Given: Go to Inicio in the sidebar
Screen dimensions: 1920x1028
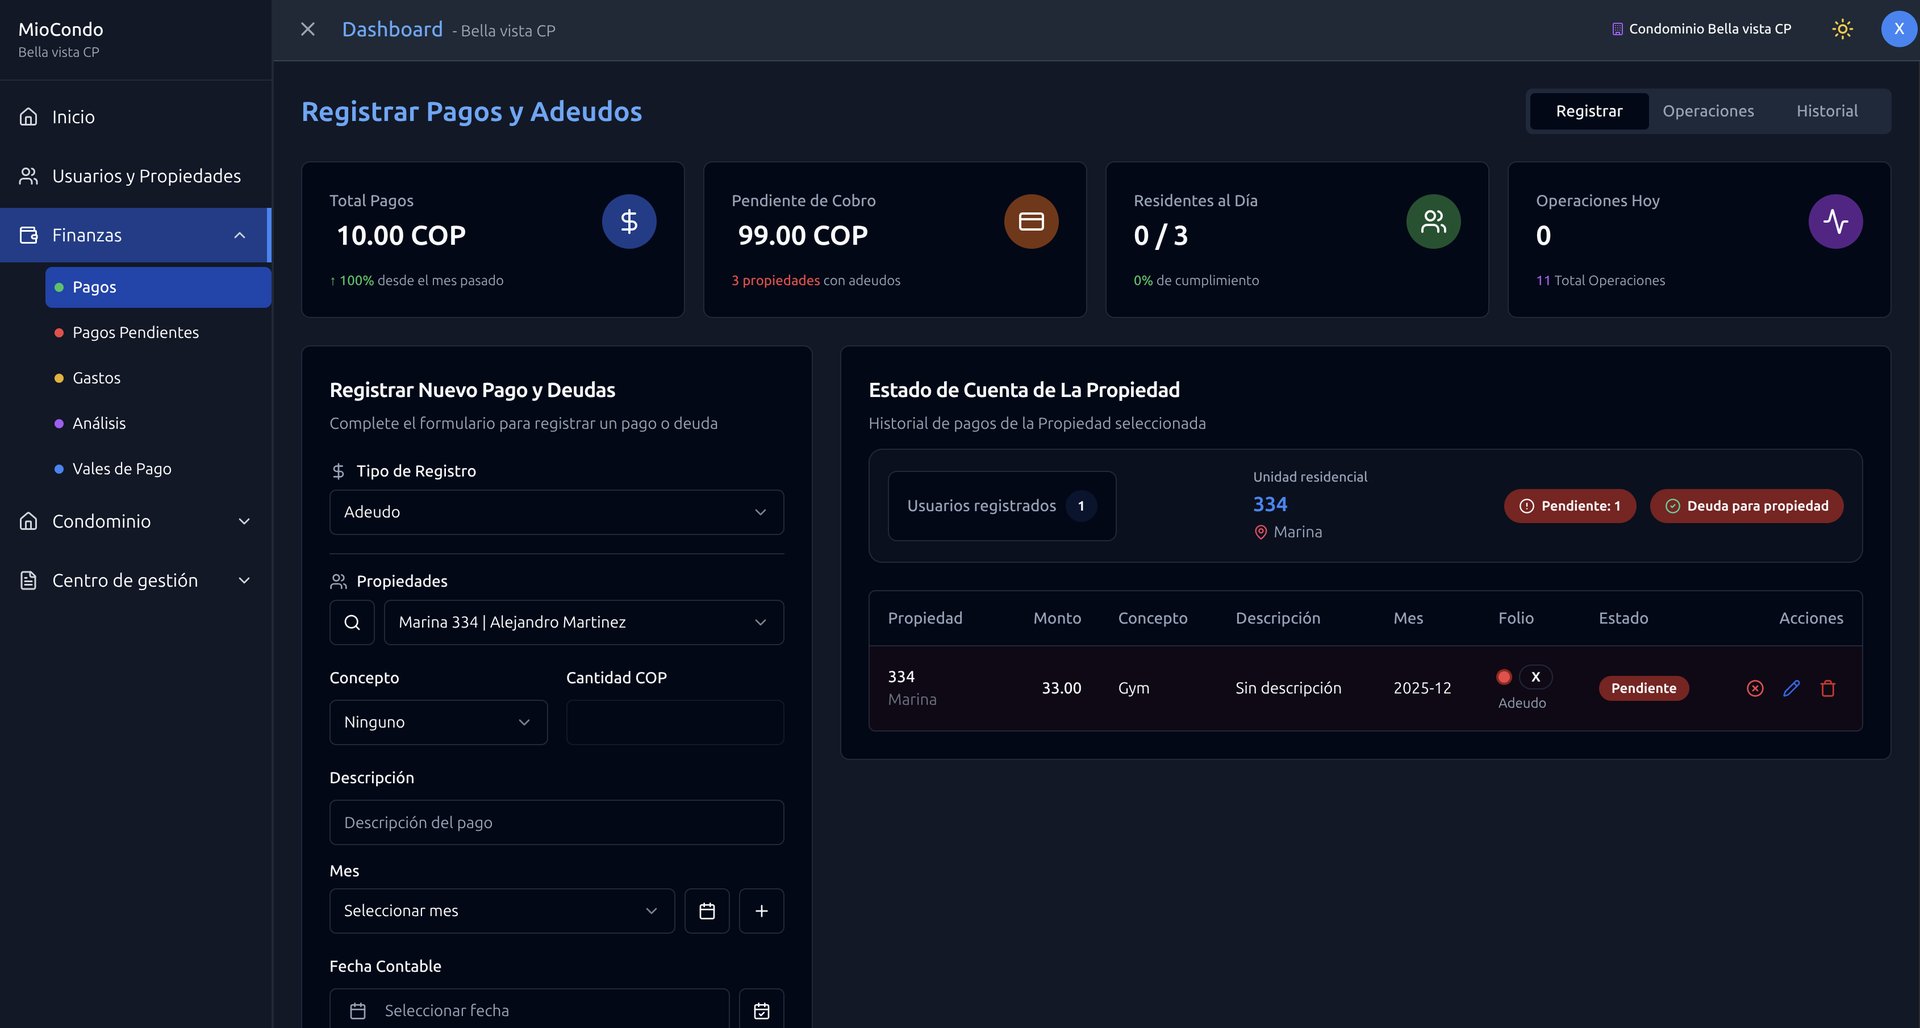Looking at the screenshot, I should (x=136, y=117).
